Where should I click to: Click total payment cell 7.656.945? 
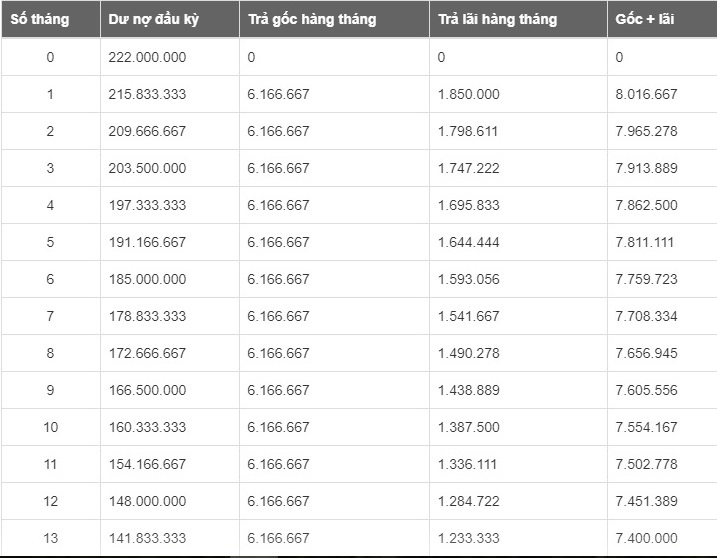click(646, 353)
